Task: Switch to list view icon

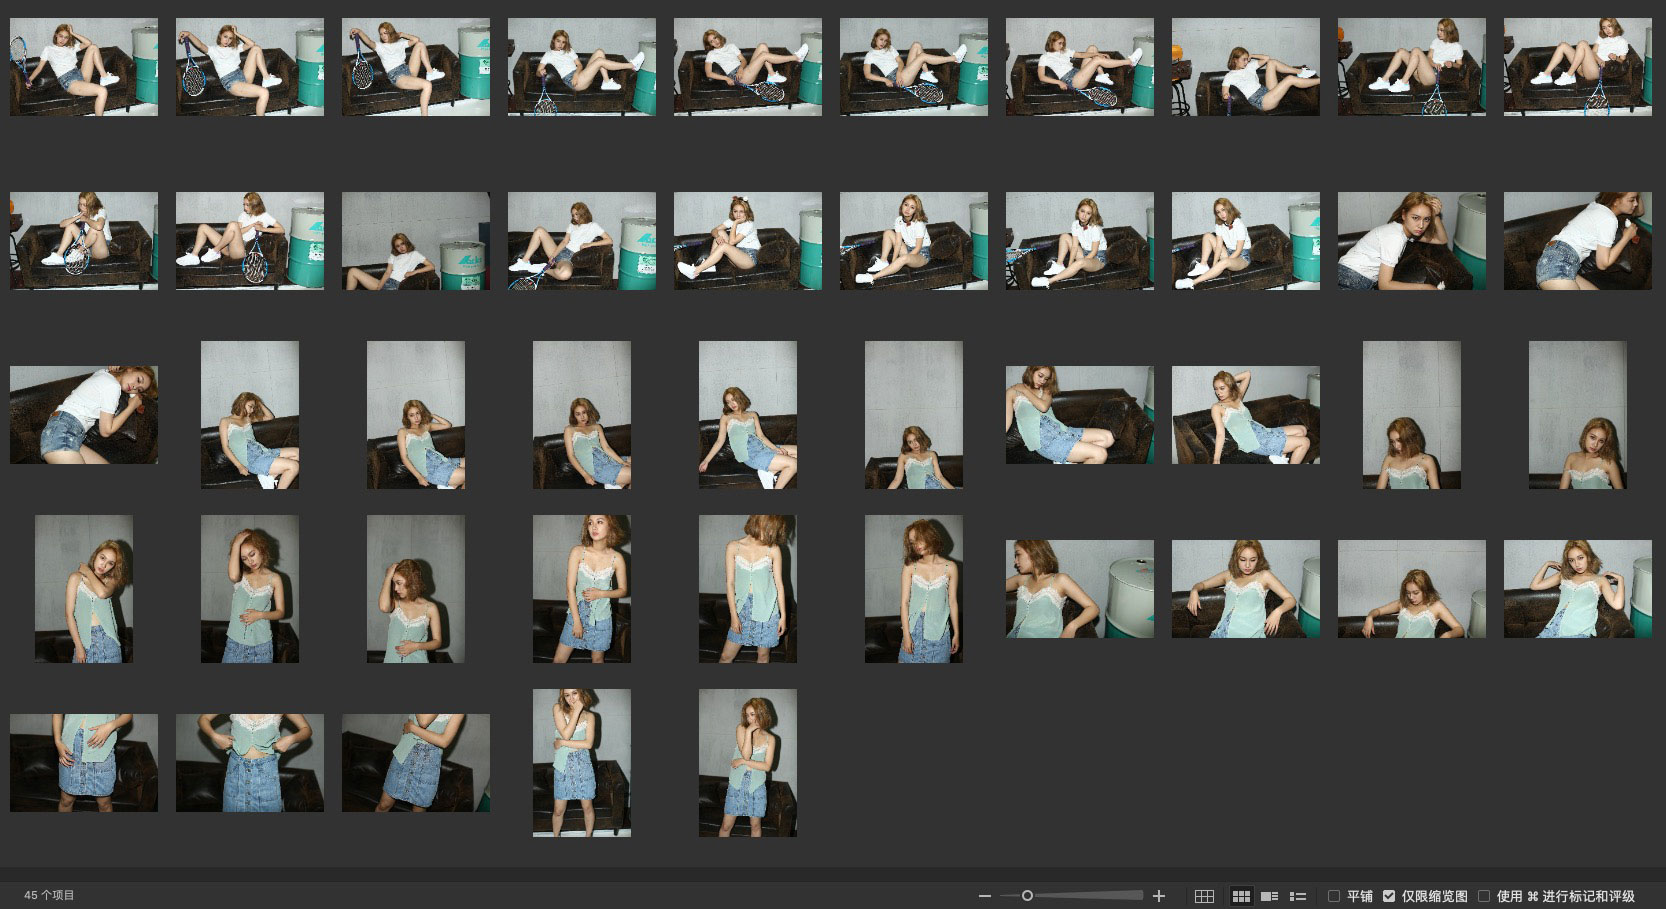Action: point(1298,896)
